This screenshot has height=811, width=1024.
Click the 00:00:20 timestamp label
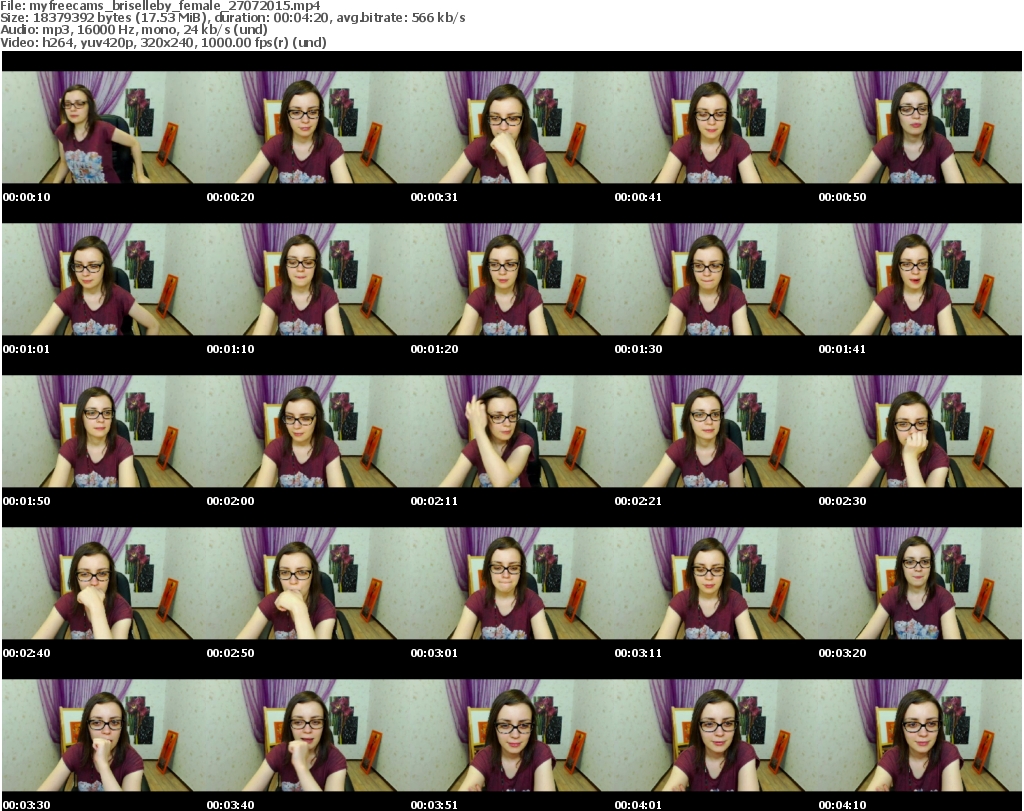pos(231,197)
